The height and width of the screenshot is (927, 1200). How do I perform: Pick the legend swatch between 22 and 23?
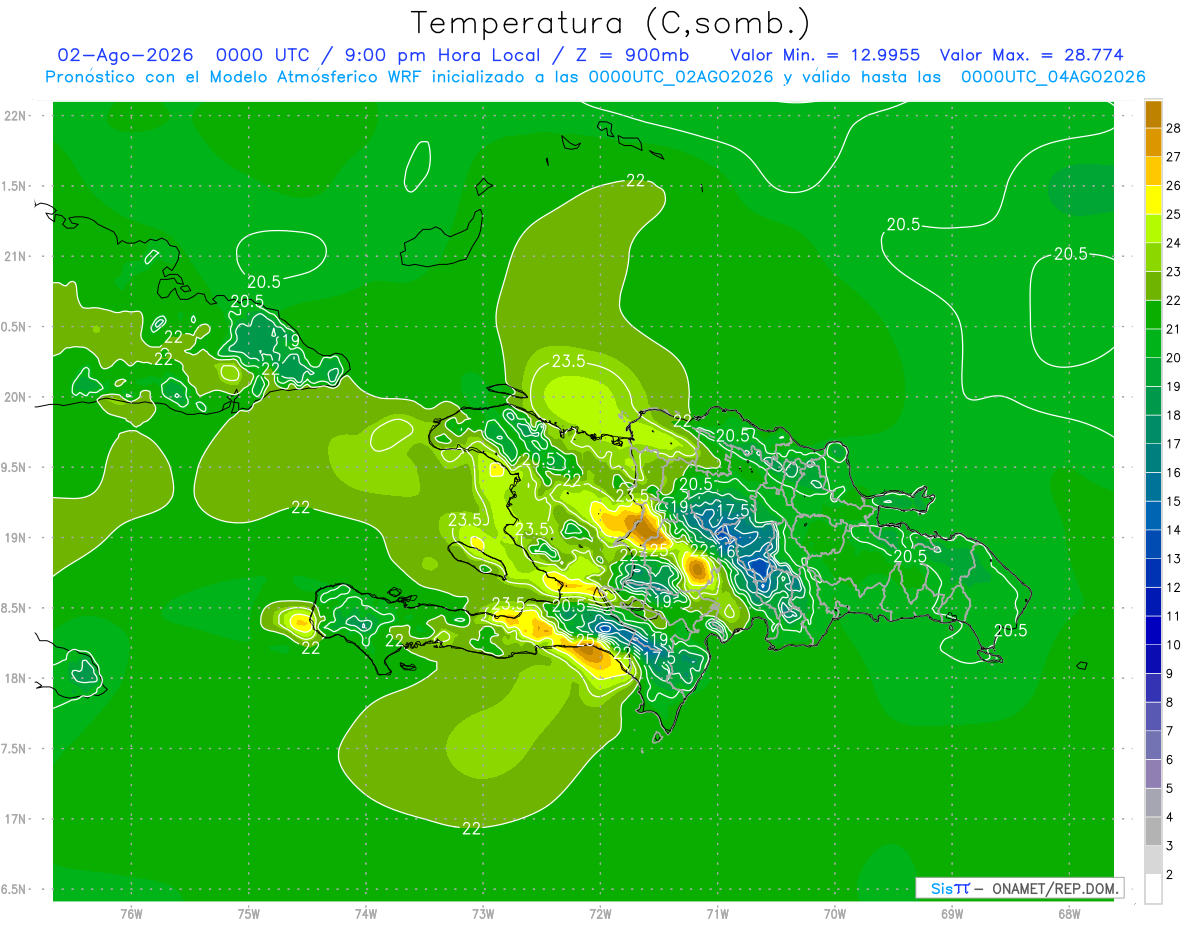coord(1153,286)
